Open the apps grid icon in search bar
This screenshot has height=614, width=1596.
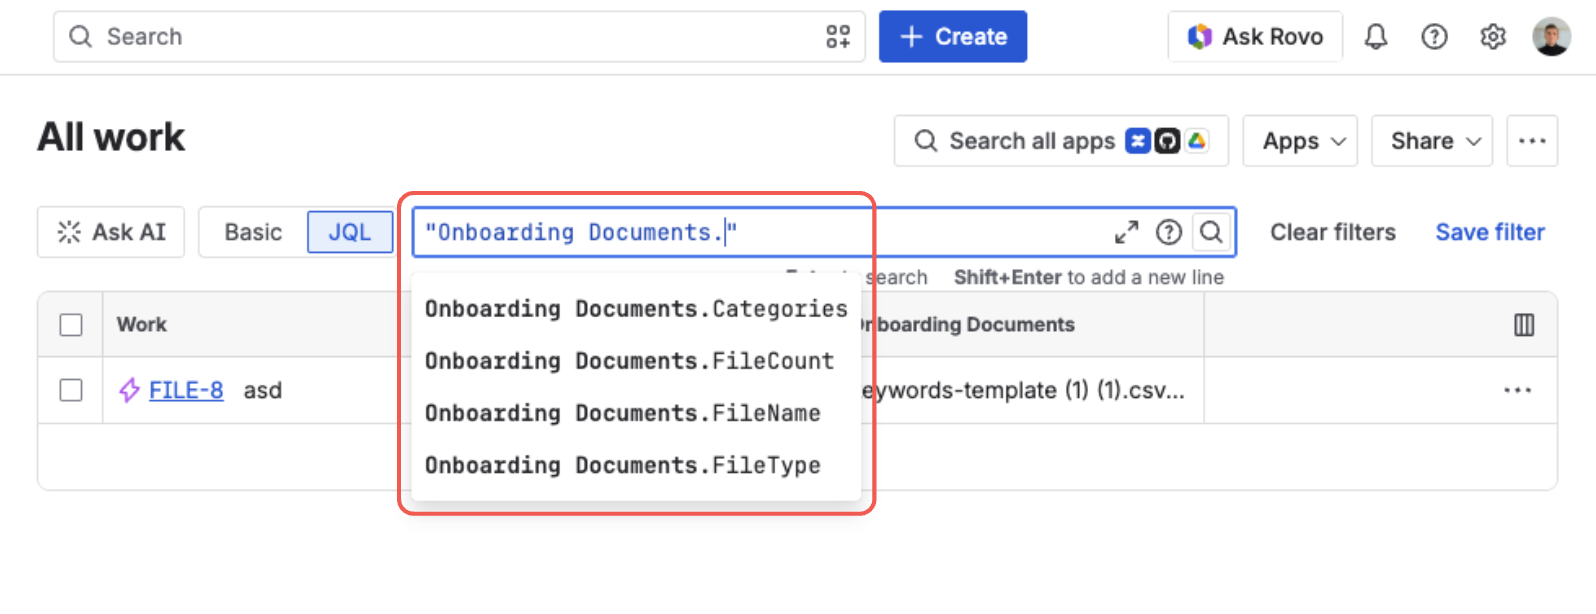pyautogui.click(x=838, y=37)
